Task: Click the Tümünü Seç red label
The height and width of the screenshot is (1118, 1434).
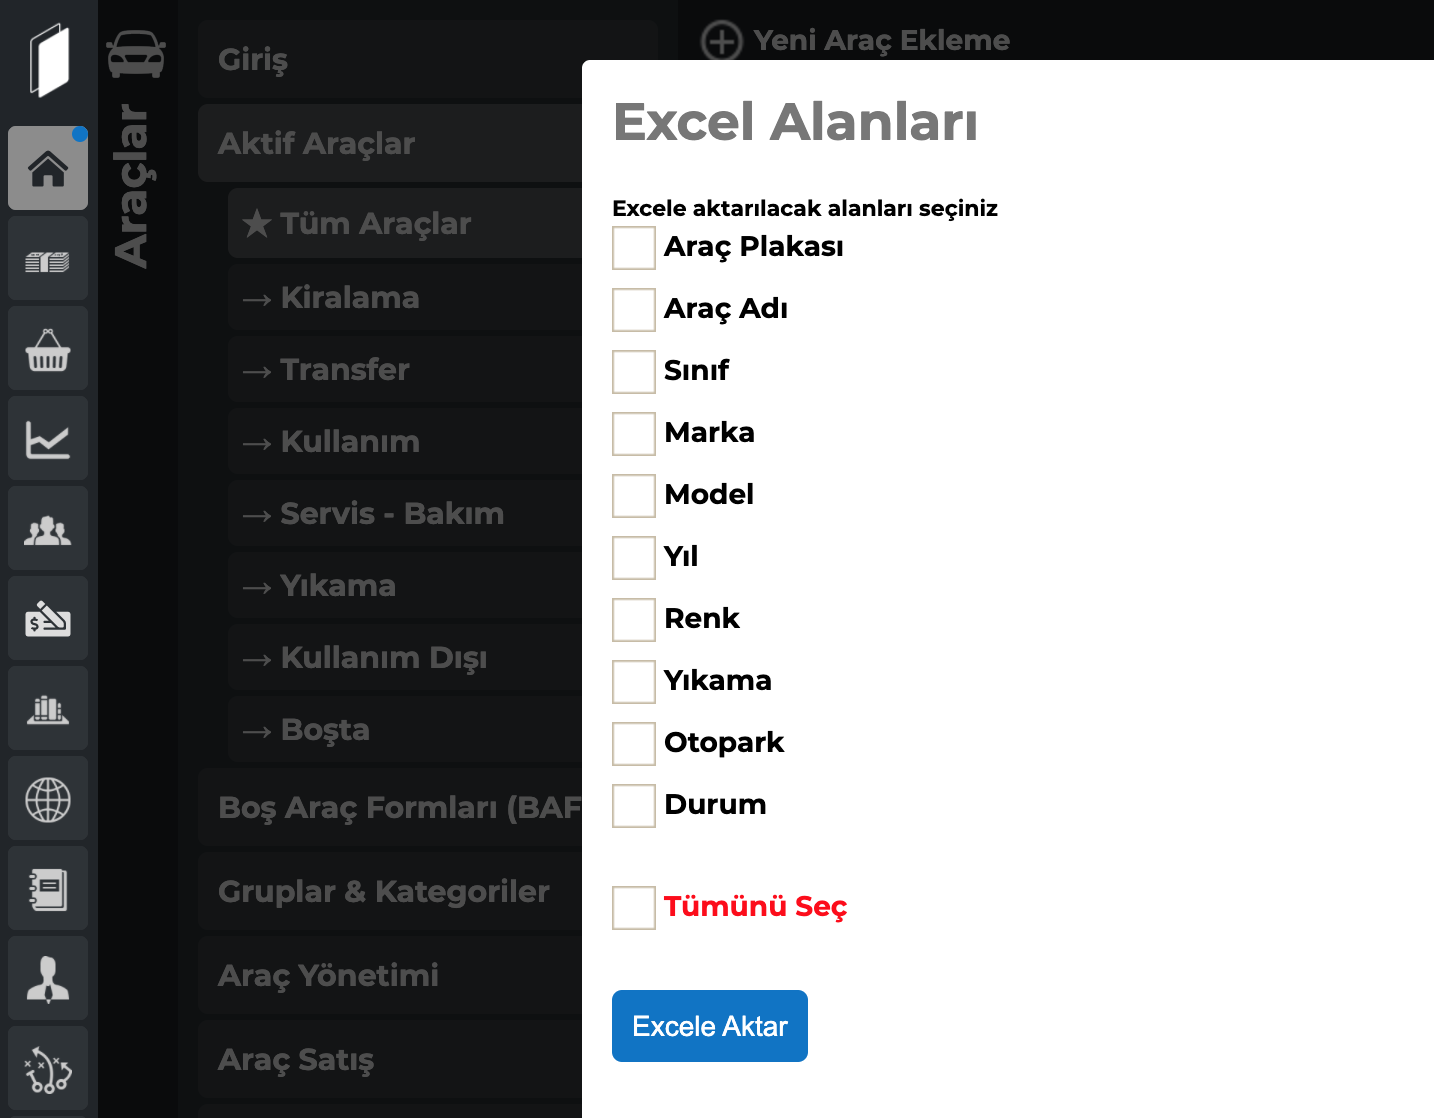Action: point(755,907)
